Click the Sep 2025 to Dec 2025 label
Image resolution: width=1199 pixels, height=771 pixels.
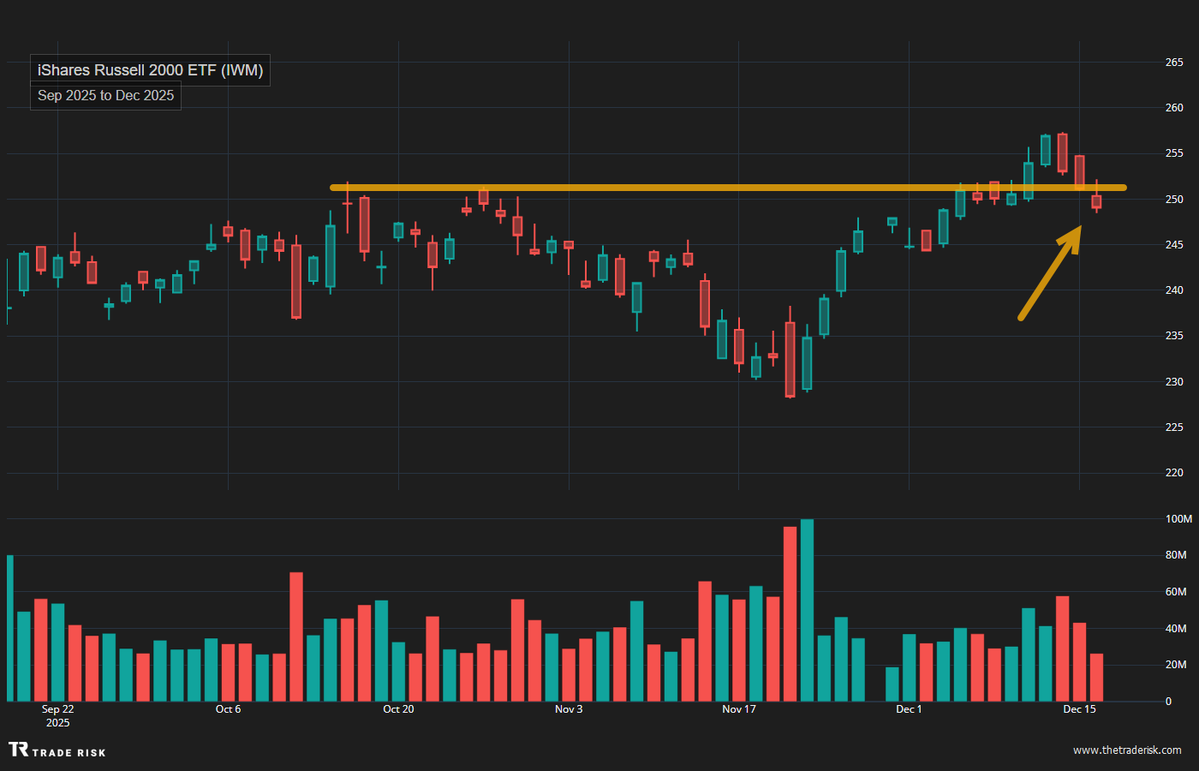pos(105,97)
